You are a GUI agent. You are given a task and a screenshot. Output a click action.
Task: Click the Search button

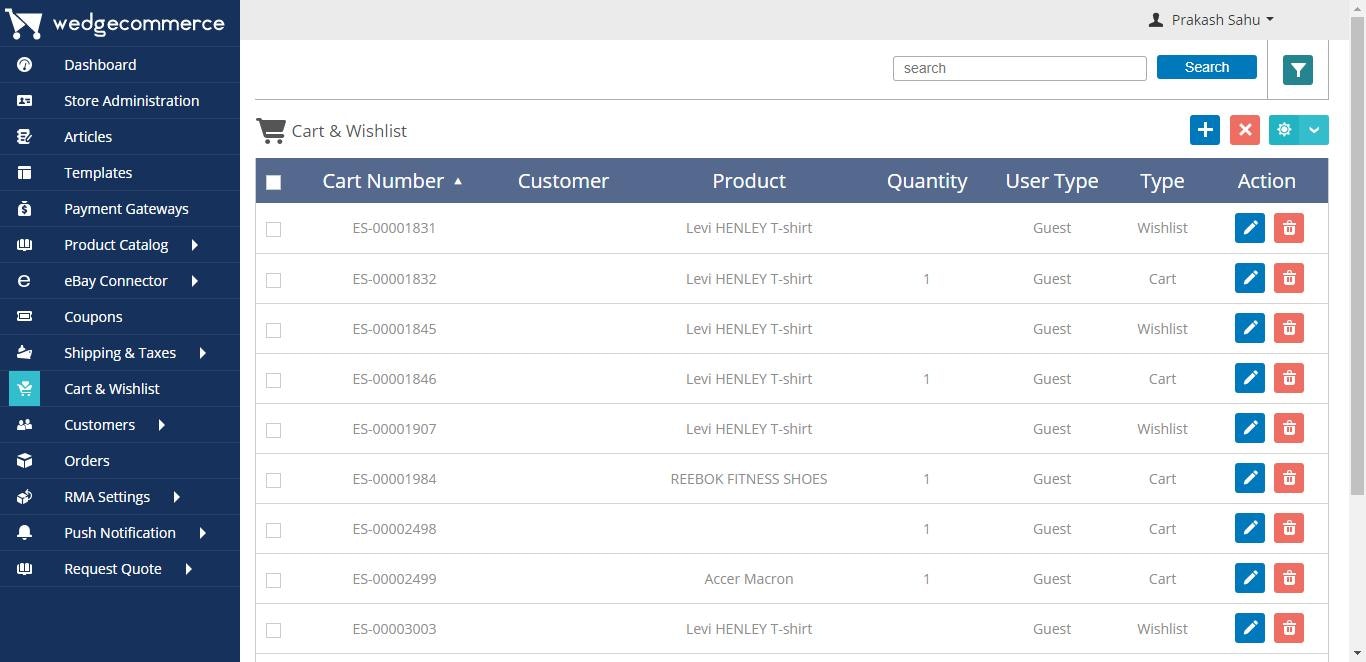(1206, 67)
